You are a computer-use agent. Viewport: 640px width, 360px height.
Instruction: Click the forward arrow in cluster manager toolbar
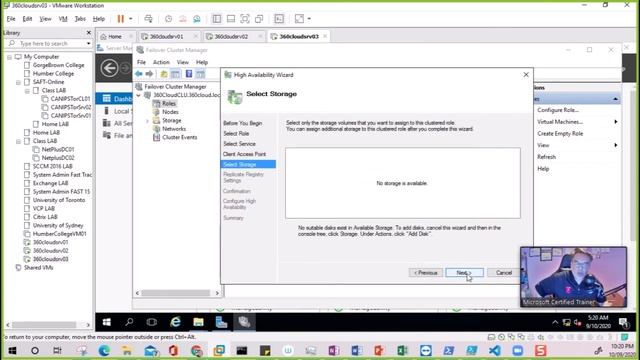click(149, 74)
